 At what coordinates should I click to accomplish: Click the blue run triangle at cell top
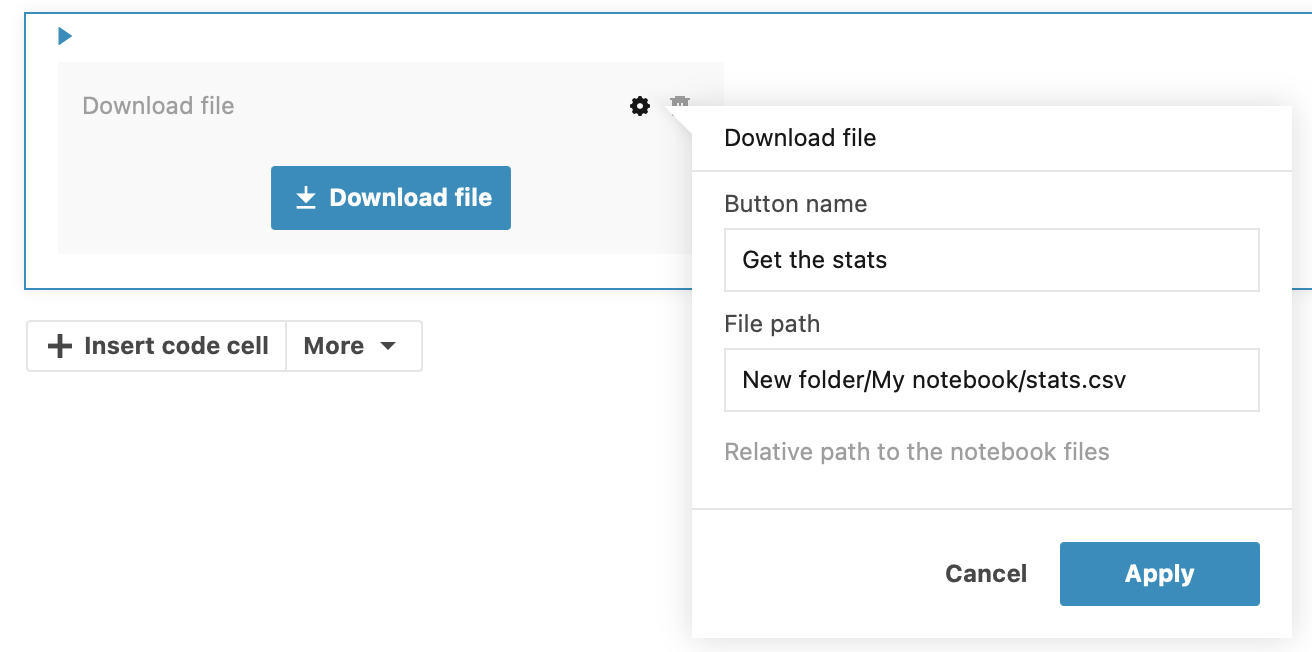point(64,36)
